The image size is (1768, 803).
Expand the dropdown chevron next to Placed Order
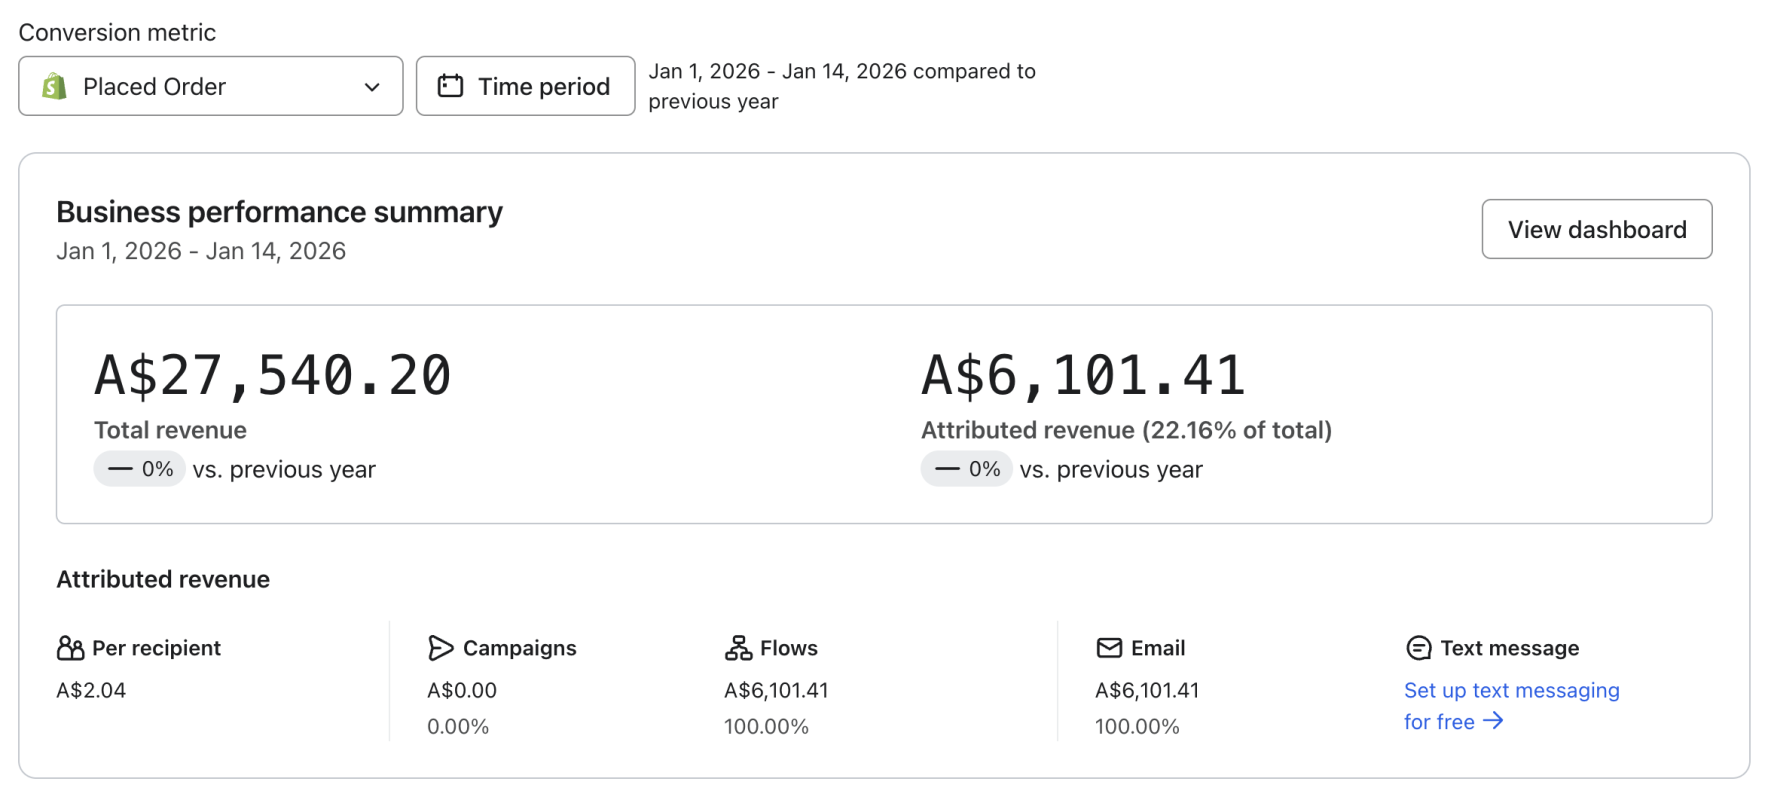pyautogui.click(x=372, y=87)
